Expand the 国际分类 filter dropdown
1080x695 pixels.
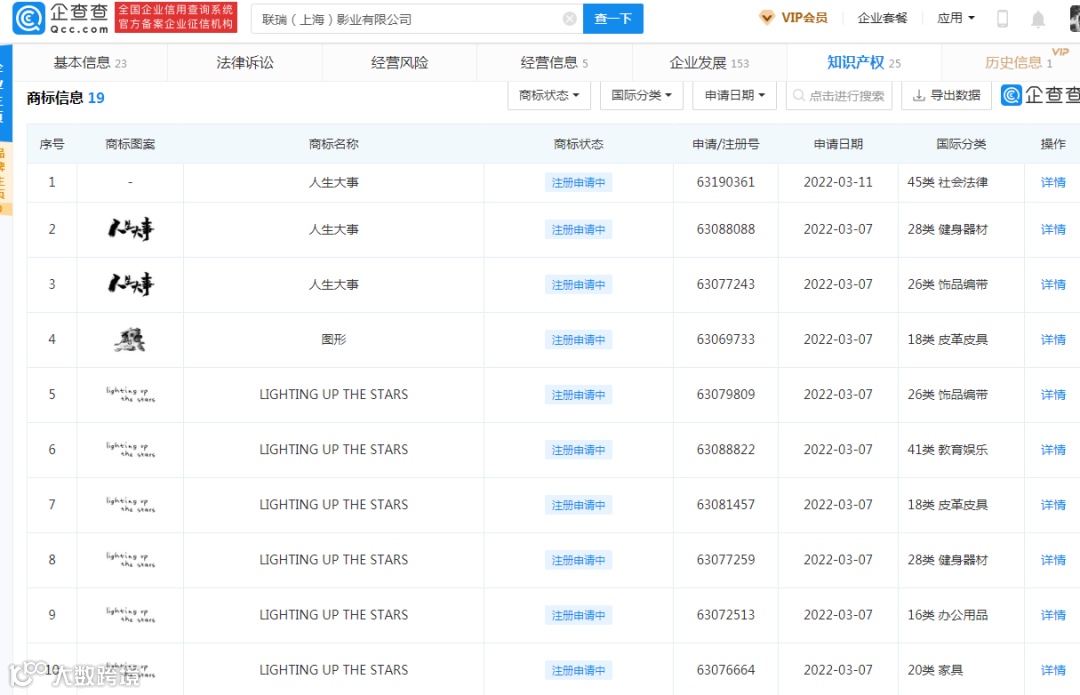pos(641,95)
